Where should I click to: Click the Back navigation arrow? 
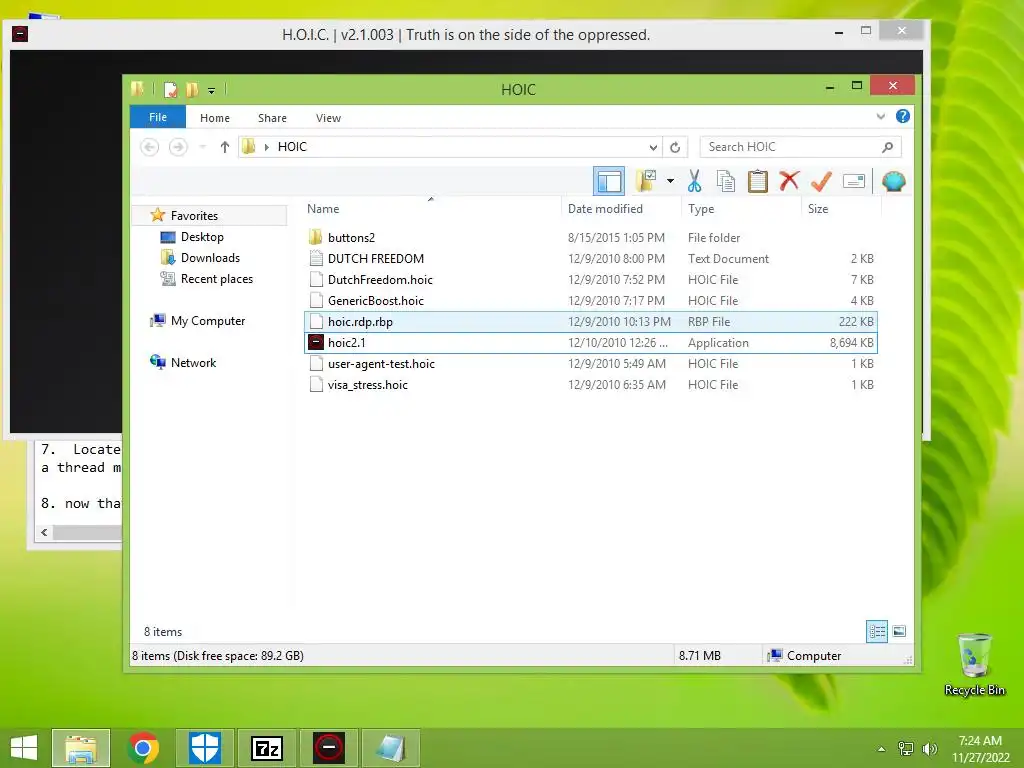(x=150, y=147)
